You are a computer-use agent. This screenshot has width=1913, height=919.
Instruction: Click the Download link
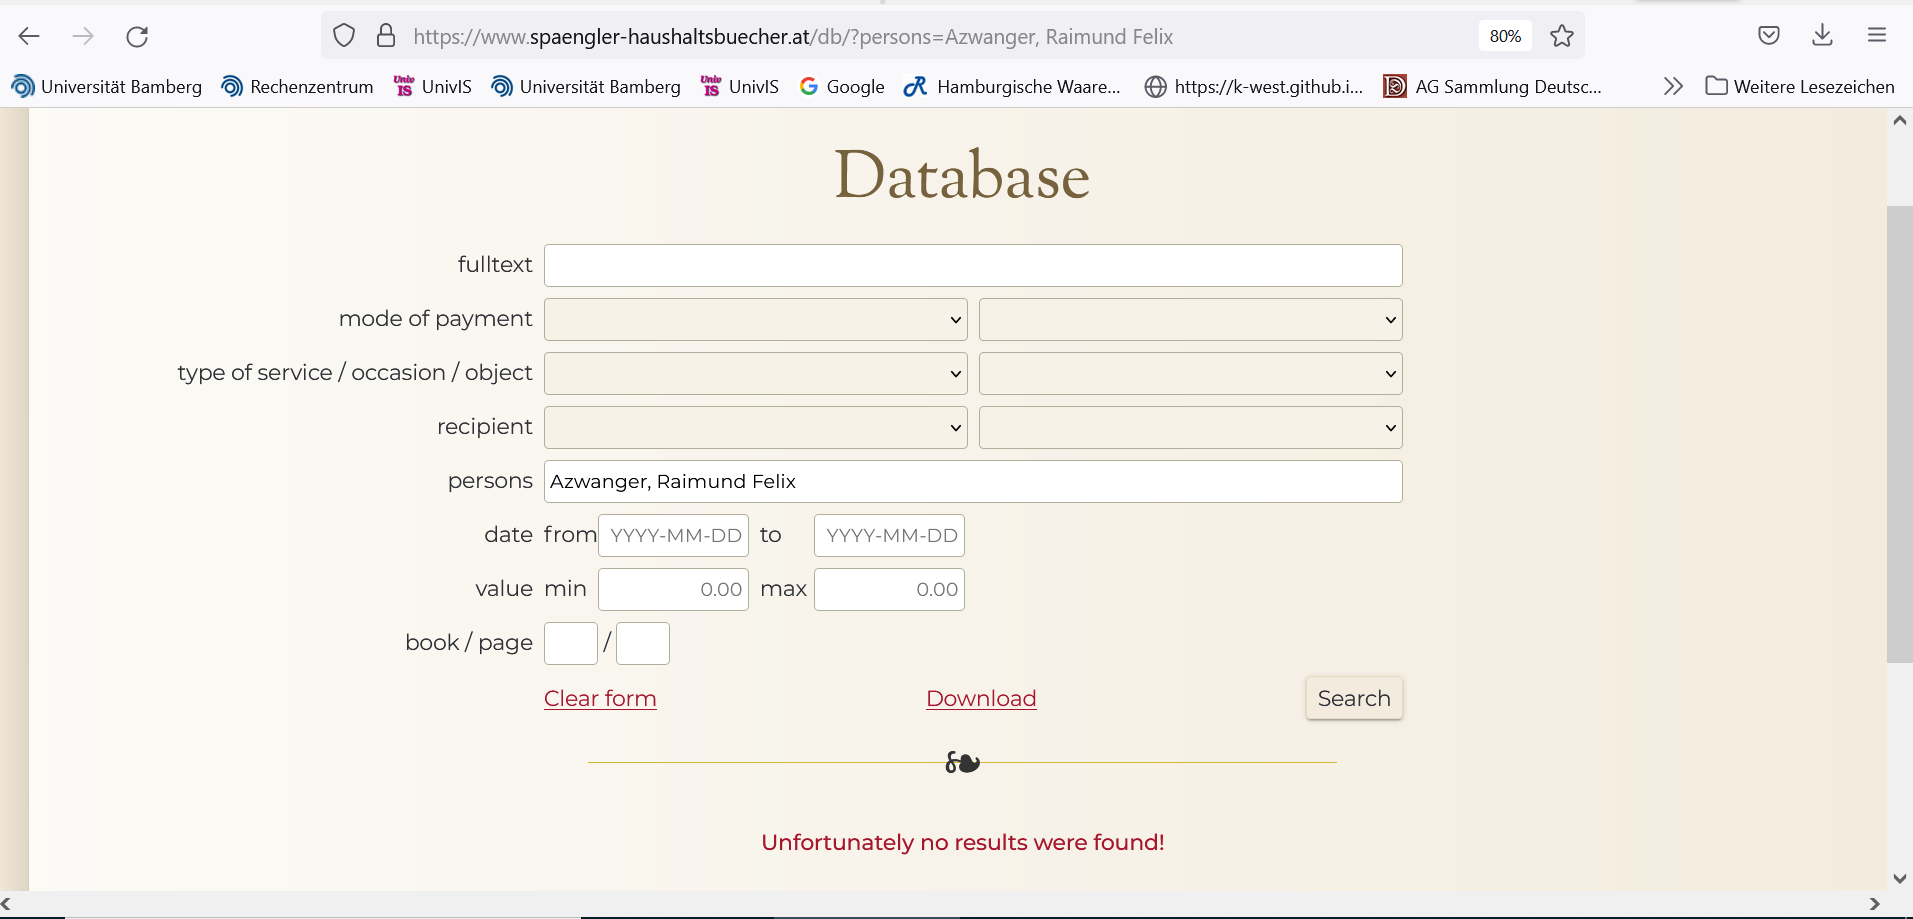click(x=981, y=698)
